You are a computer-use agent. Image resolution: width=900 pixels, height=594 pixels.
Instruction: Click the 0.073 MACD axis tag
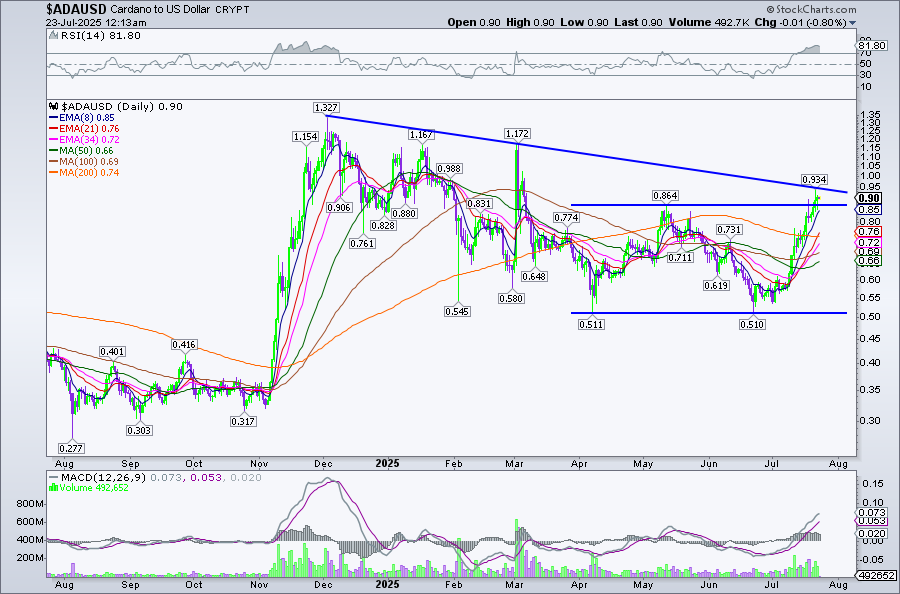[x=871, y=513]
